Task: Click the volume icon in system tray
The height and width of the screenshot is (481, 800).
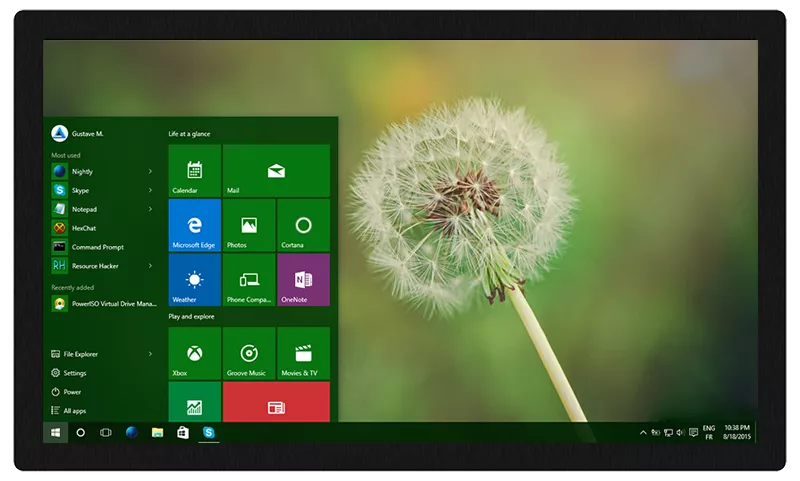Action: (680, 432)
